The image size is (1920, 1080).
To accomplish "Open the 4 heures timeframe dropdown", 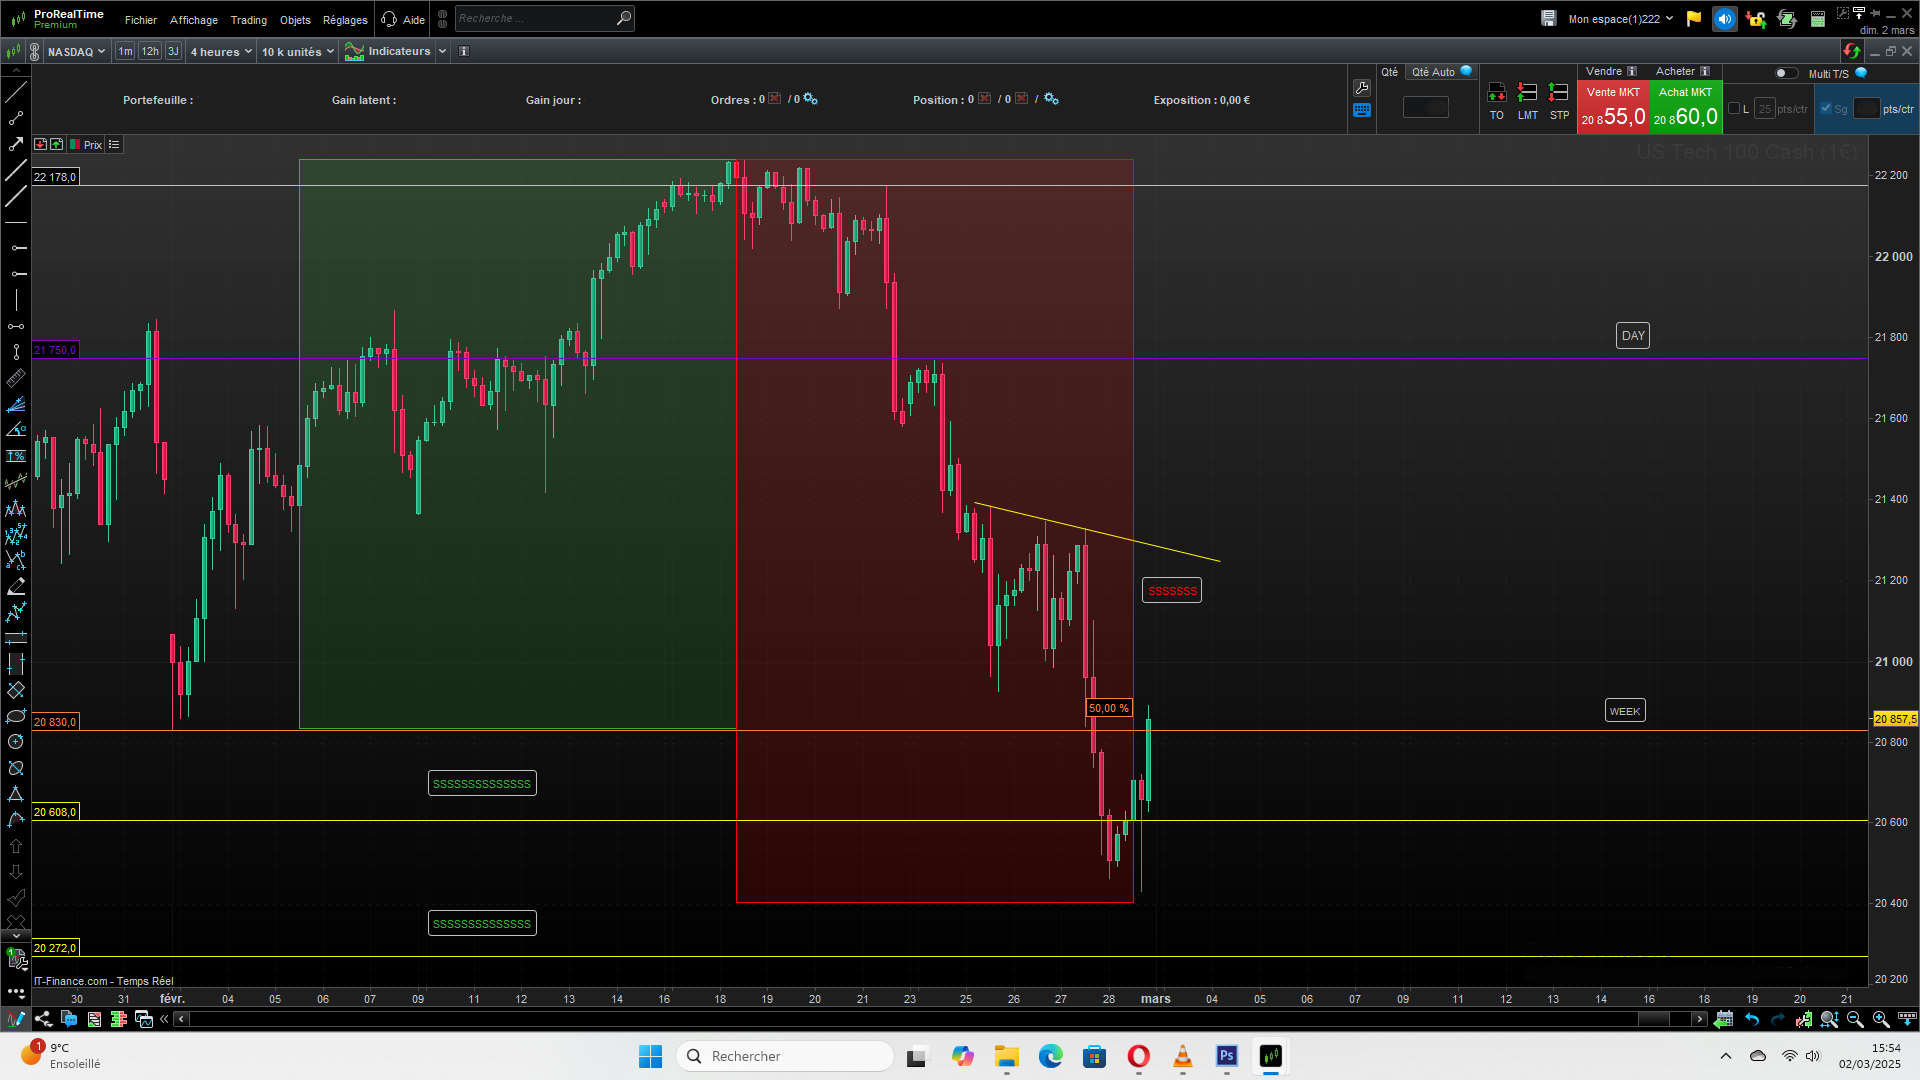I will [x=221, y=51].
